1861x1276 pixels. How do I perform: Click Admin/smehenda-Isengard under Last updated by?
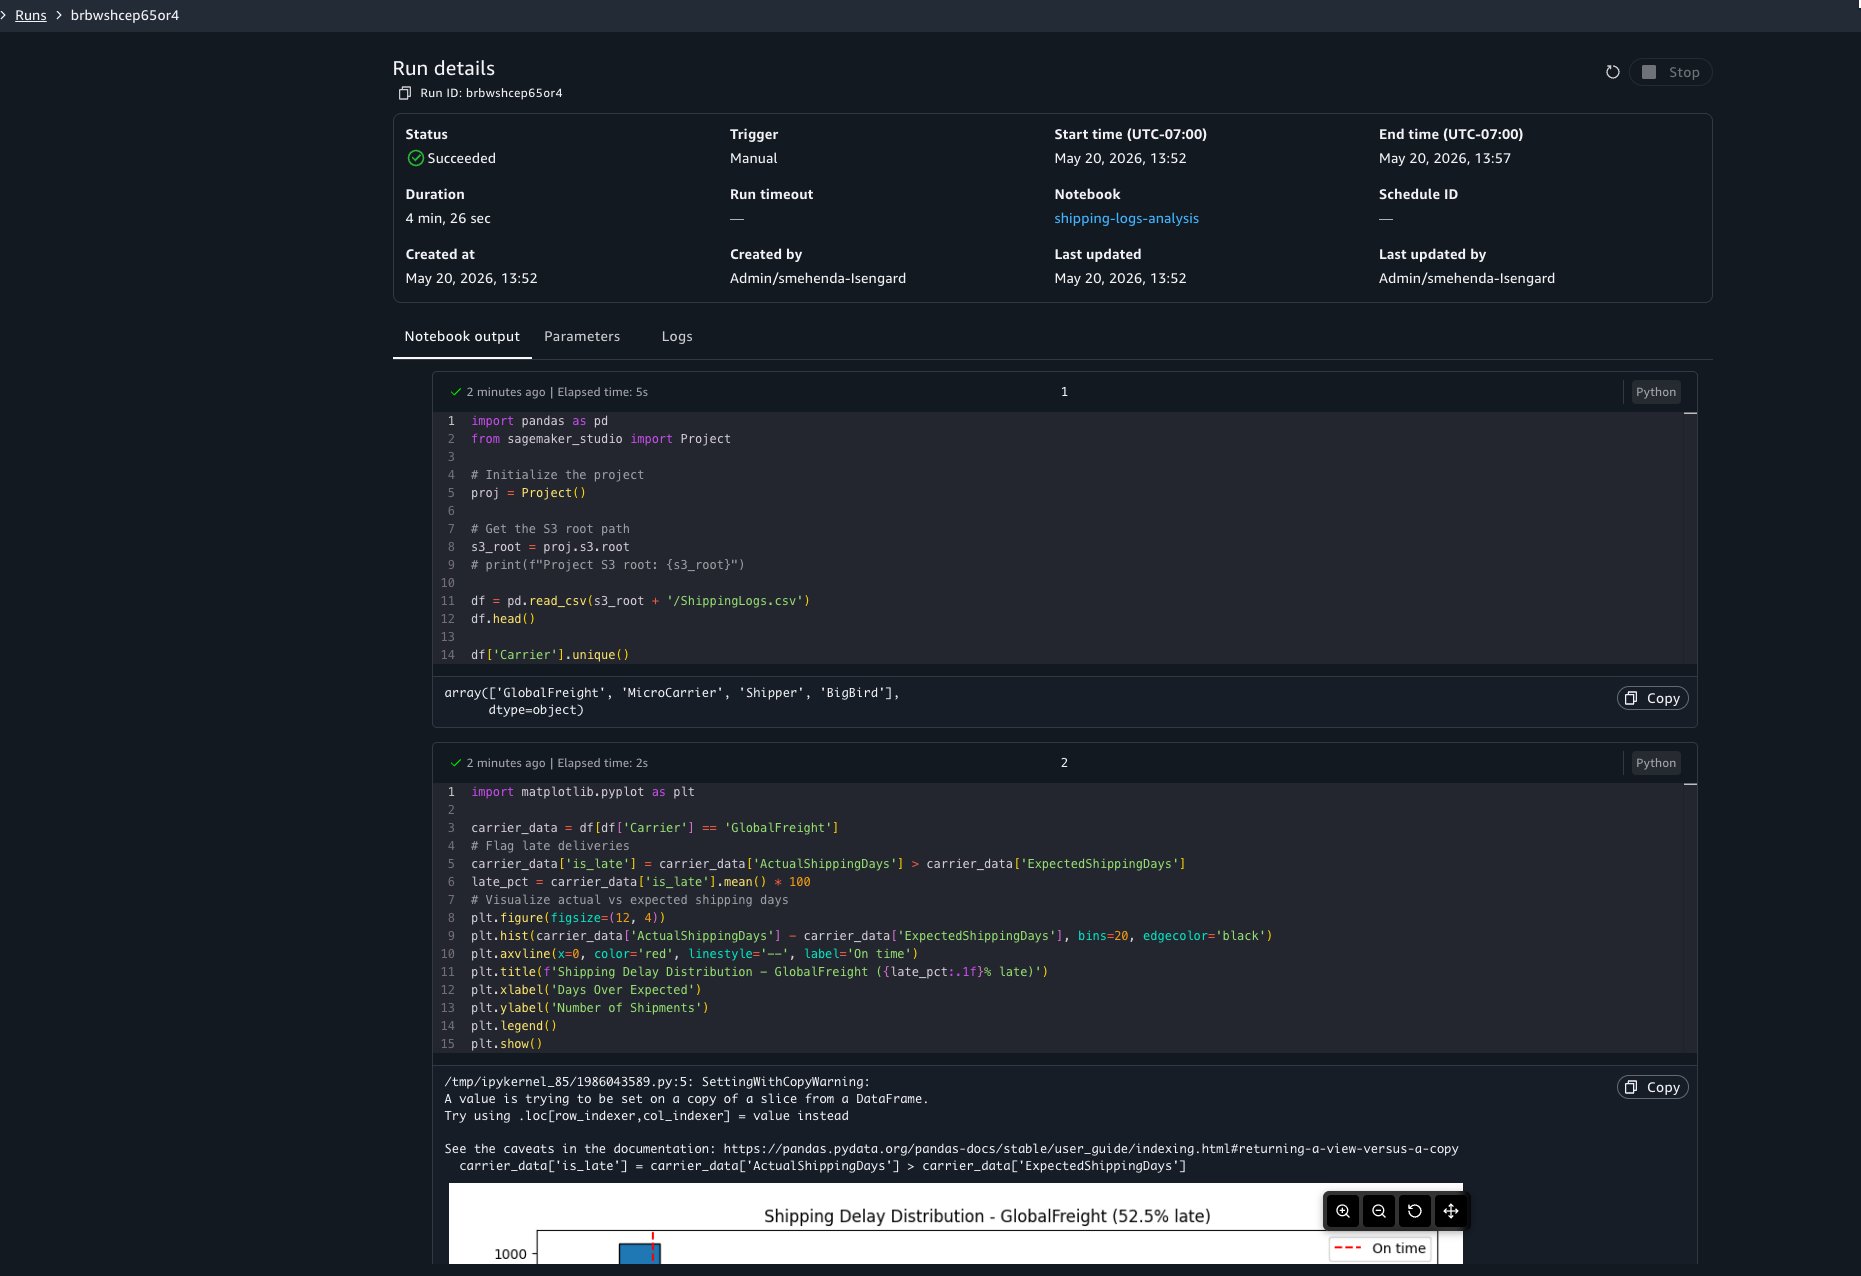[1467, 278]
